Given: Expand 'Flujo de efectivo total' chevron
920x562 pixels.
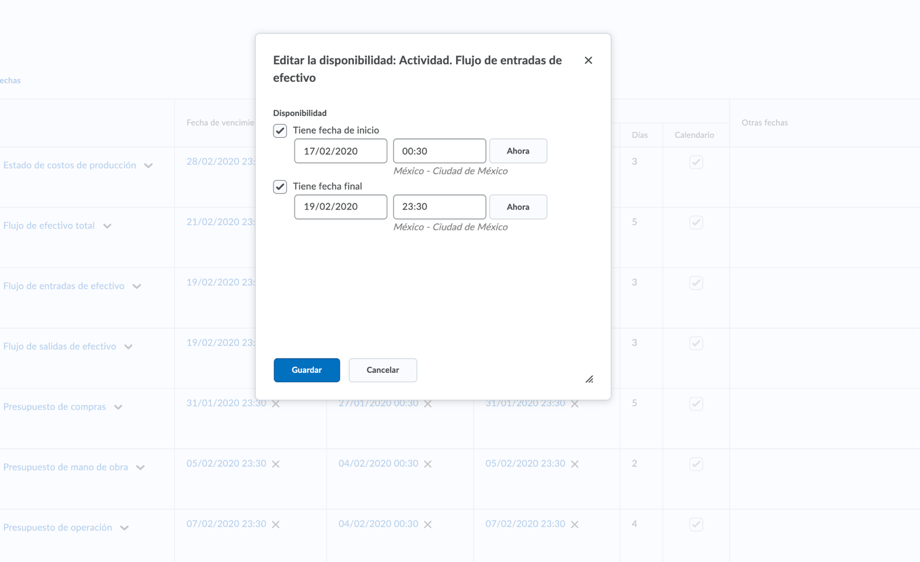Looking at the screenshot, I should 107,226.
